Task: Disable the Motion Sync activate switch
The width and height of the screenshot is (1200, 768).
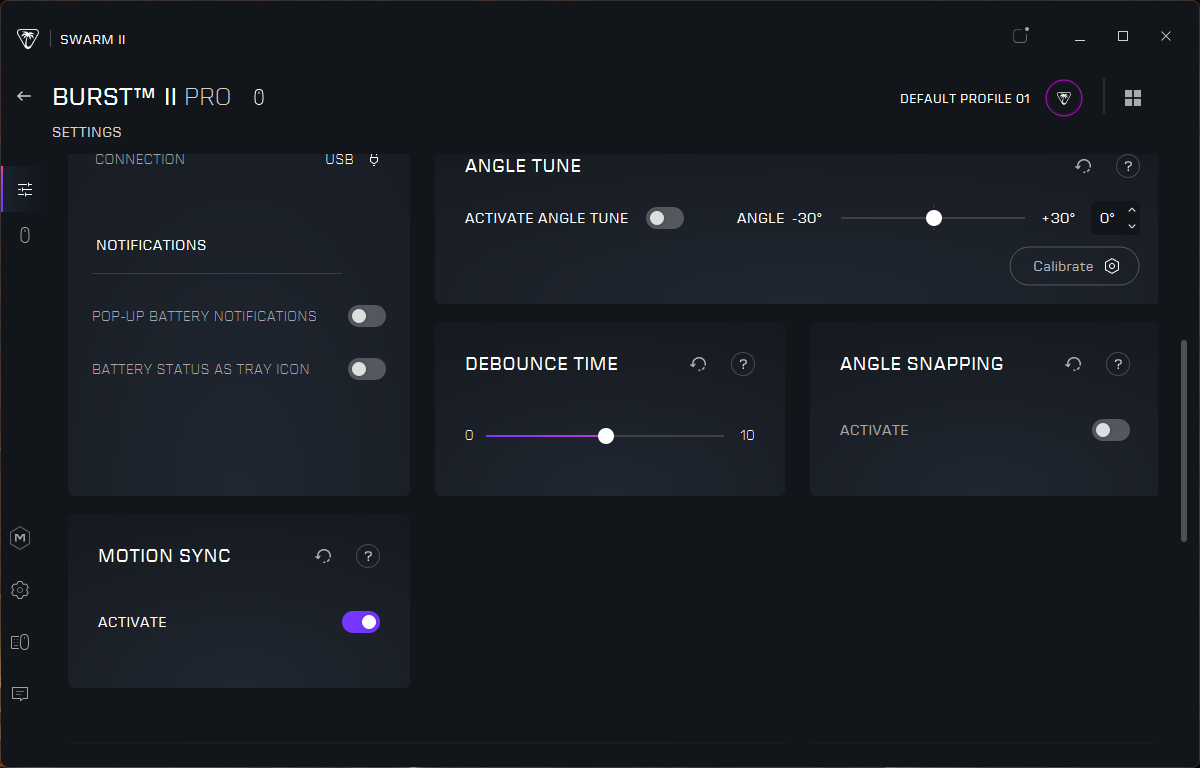Action: click(x=361, y=622)
